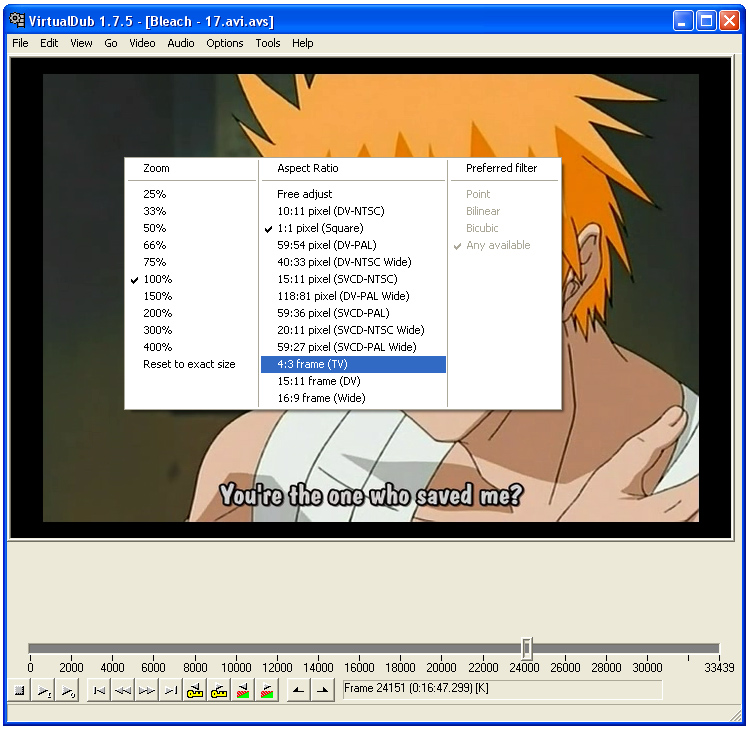Click the timeline at frame 10000
The width and height of the screenshot is (748, 729).
tap(236, 648)
